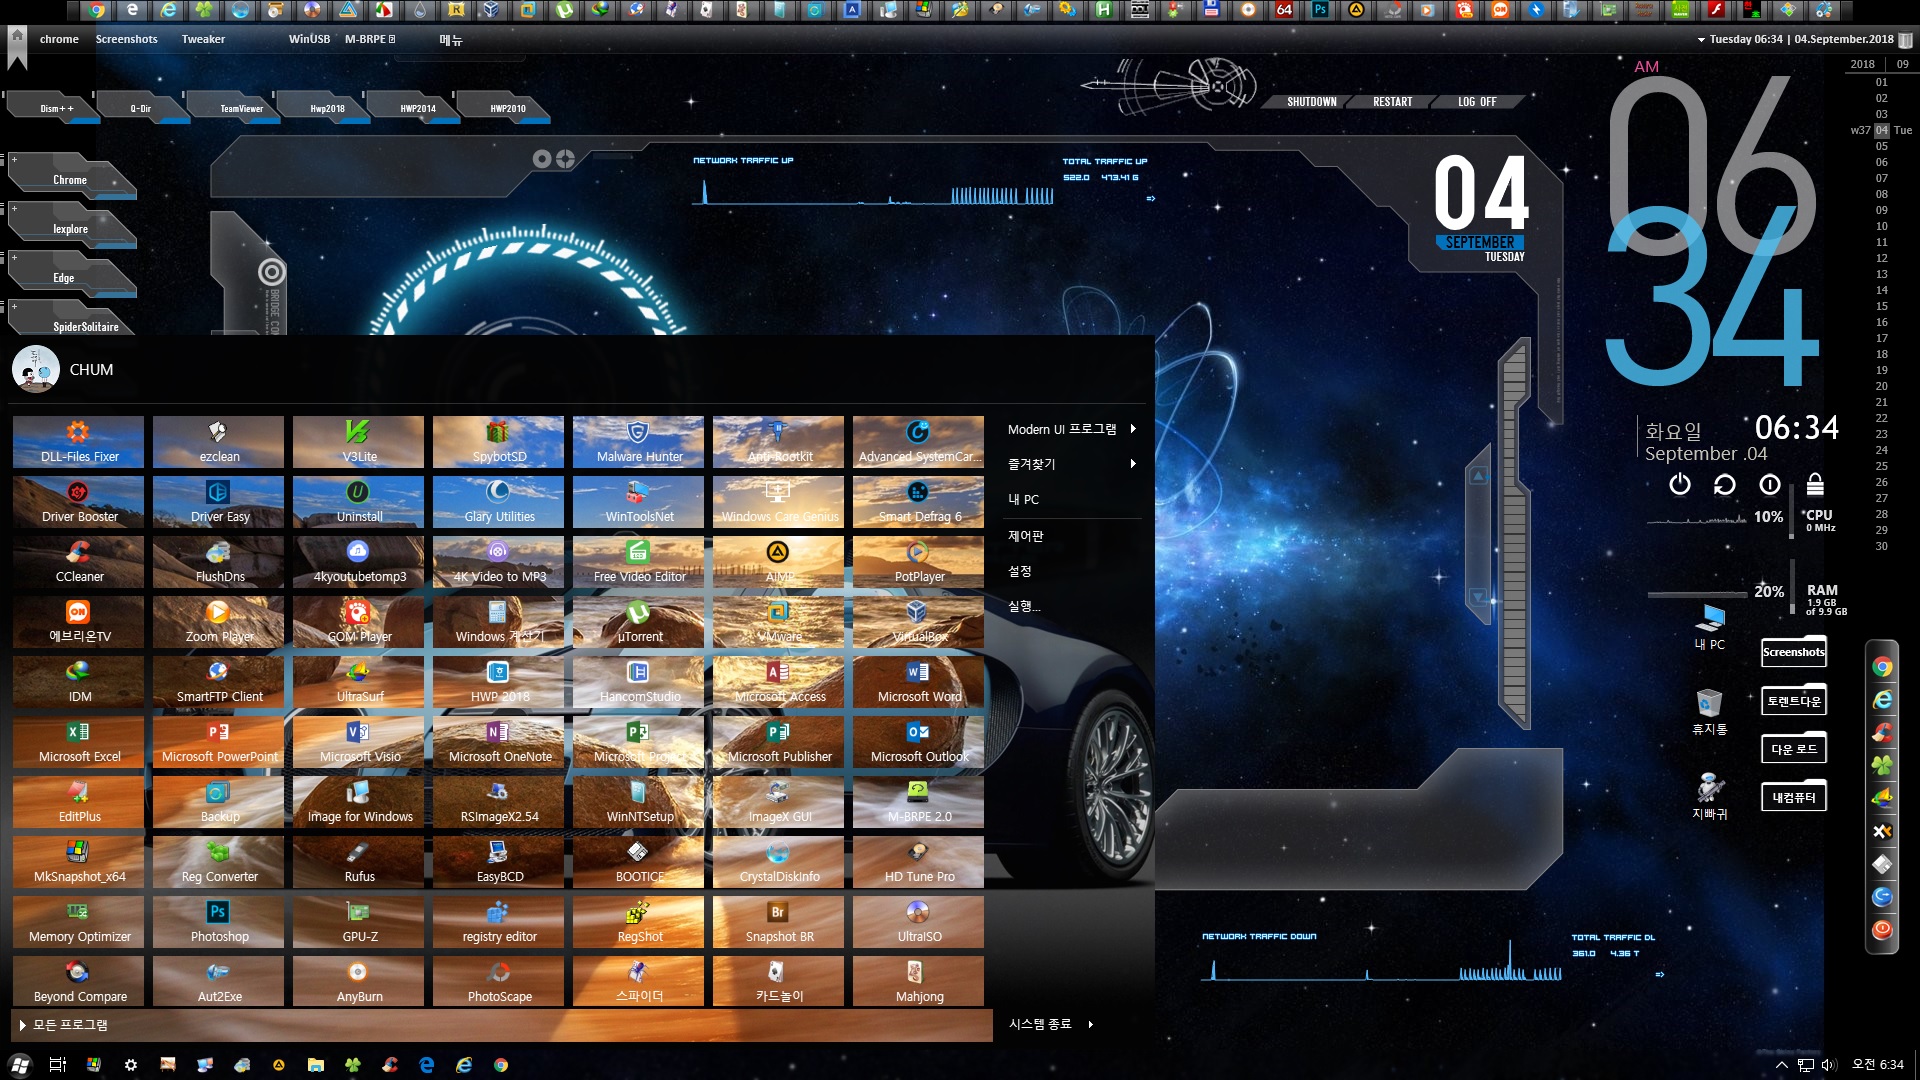Launch Glary Utilities
Image resolution: width=1920 pixels, height=1080 pixels.
pyautogui.click(x=499, y=502)
